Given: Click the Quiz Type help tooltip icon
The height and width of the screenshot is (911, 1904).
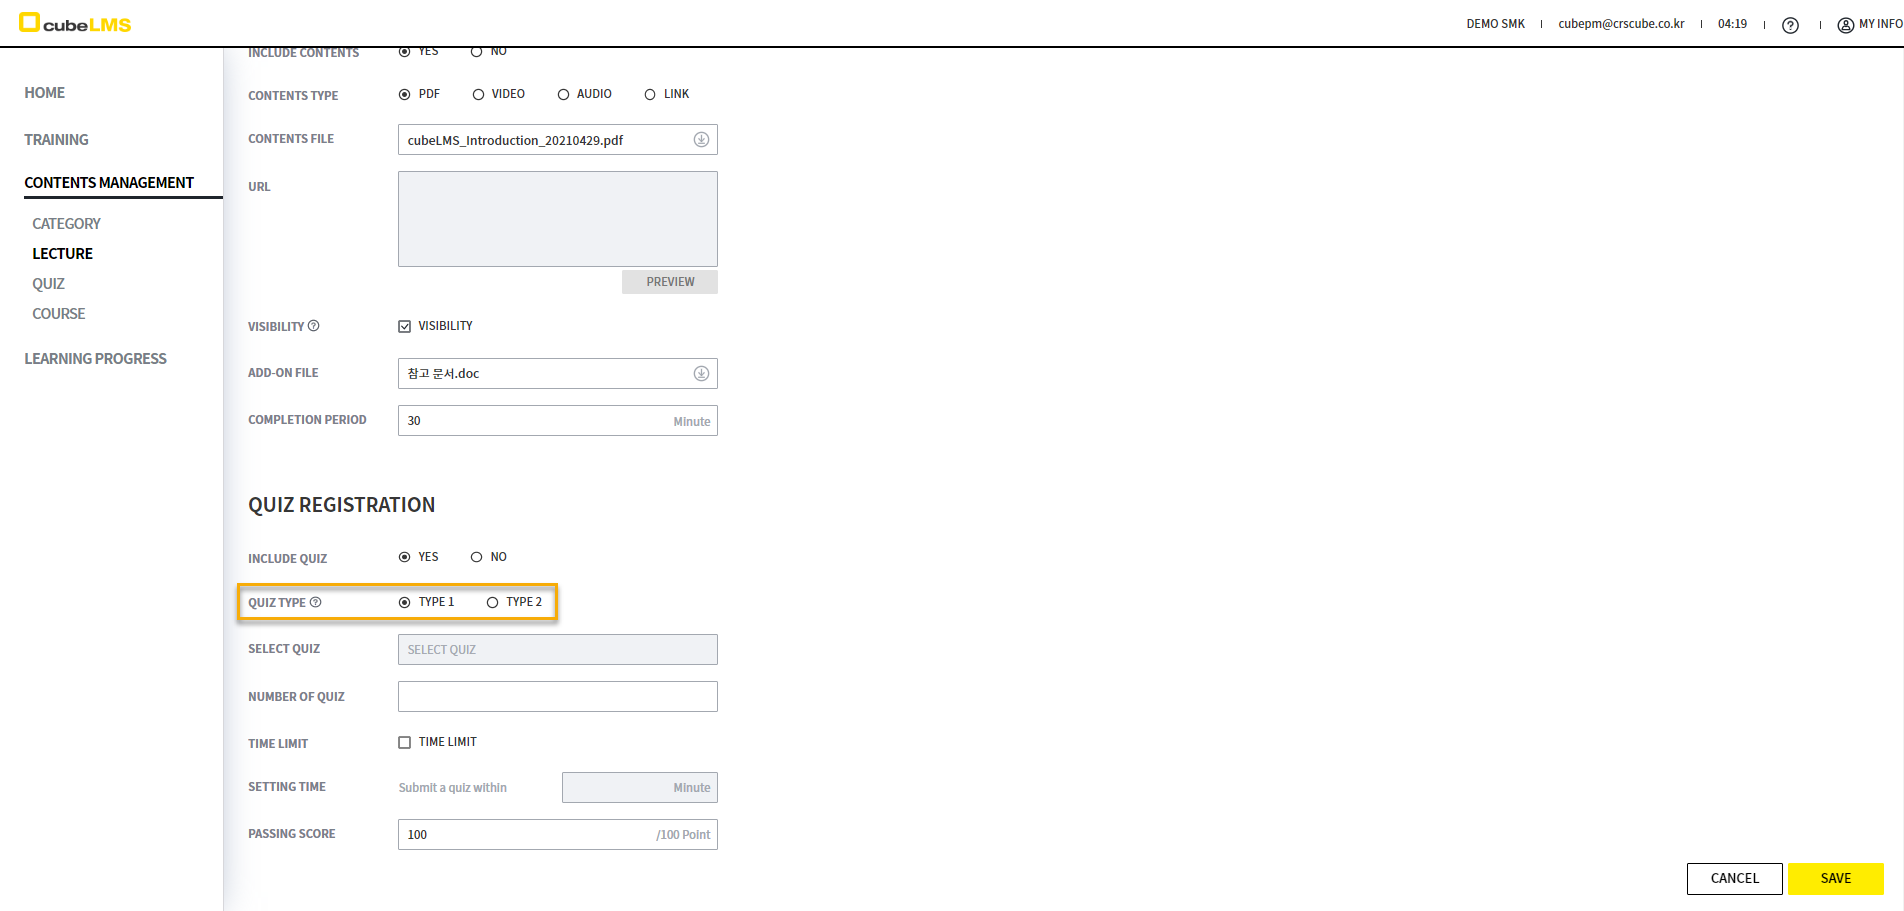Looking at the screenshot, I should [316, 602].
